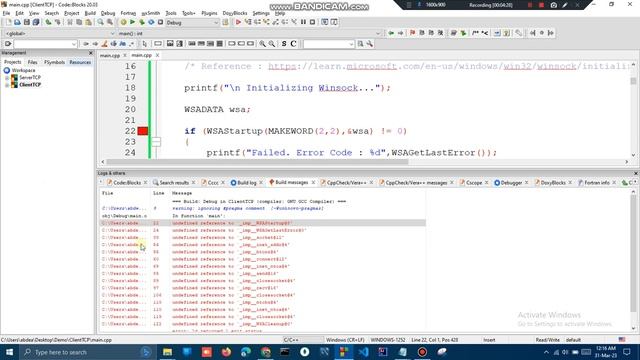Click the S source toolbar icon
The width and height of the screenshot is (640, 360).
pyautogui.click(x=284, y=44)
